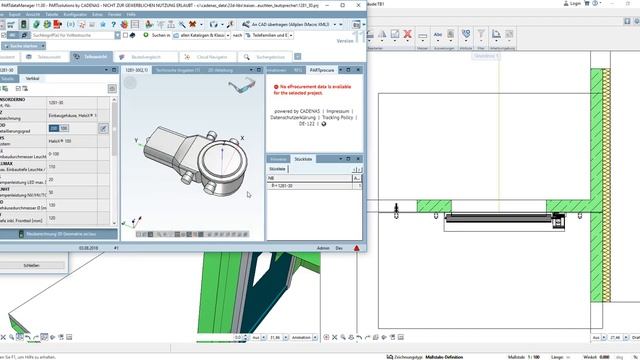Switch to the Cloud Navigator tab
Viewport: 640px width, 360px height.
click(x=207, y=57)
